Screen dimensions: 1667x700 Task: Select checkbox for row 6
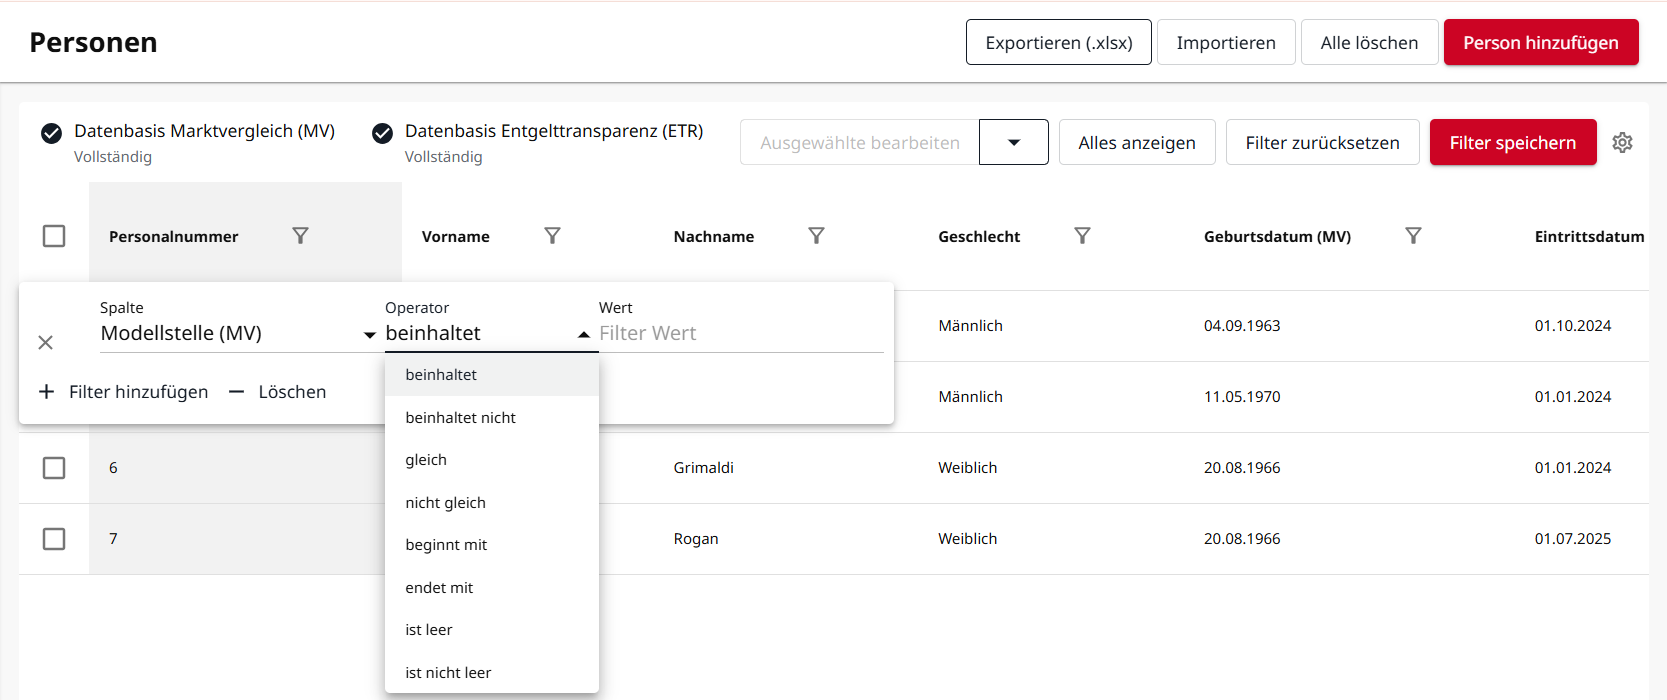[x=54, y=468]
